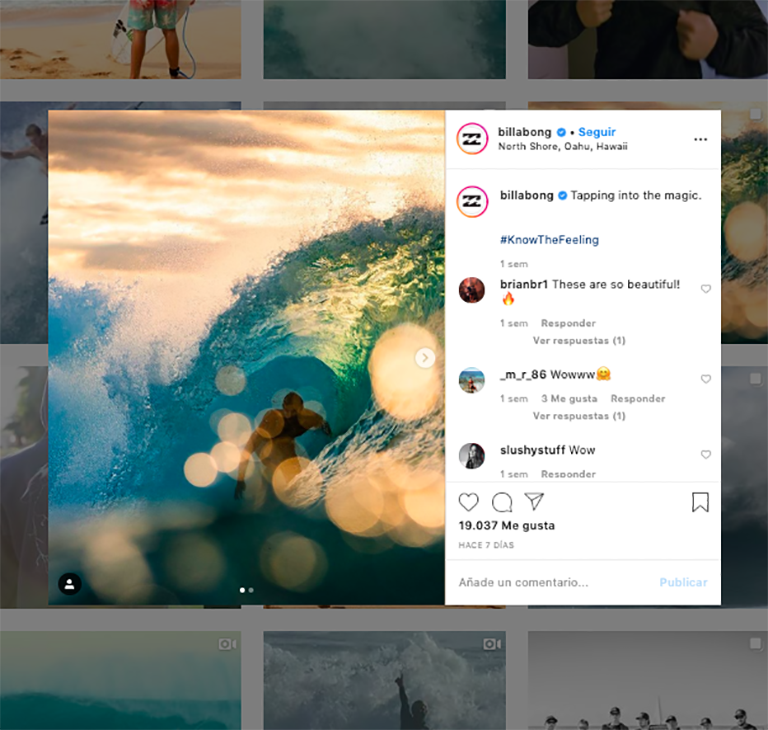Screen dimensions: 768x730
Task: Reply to brianbr1's comment
Action: 568,324
